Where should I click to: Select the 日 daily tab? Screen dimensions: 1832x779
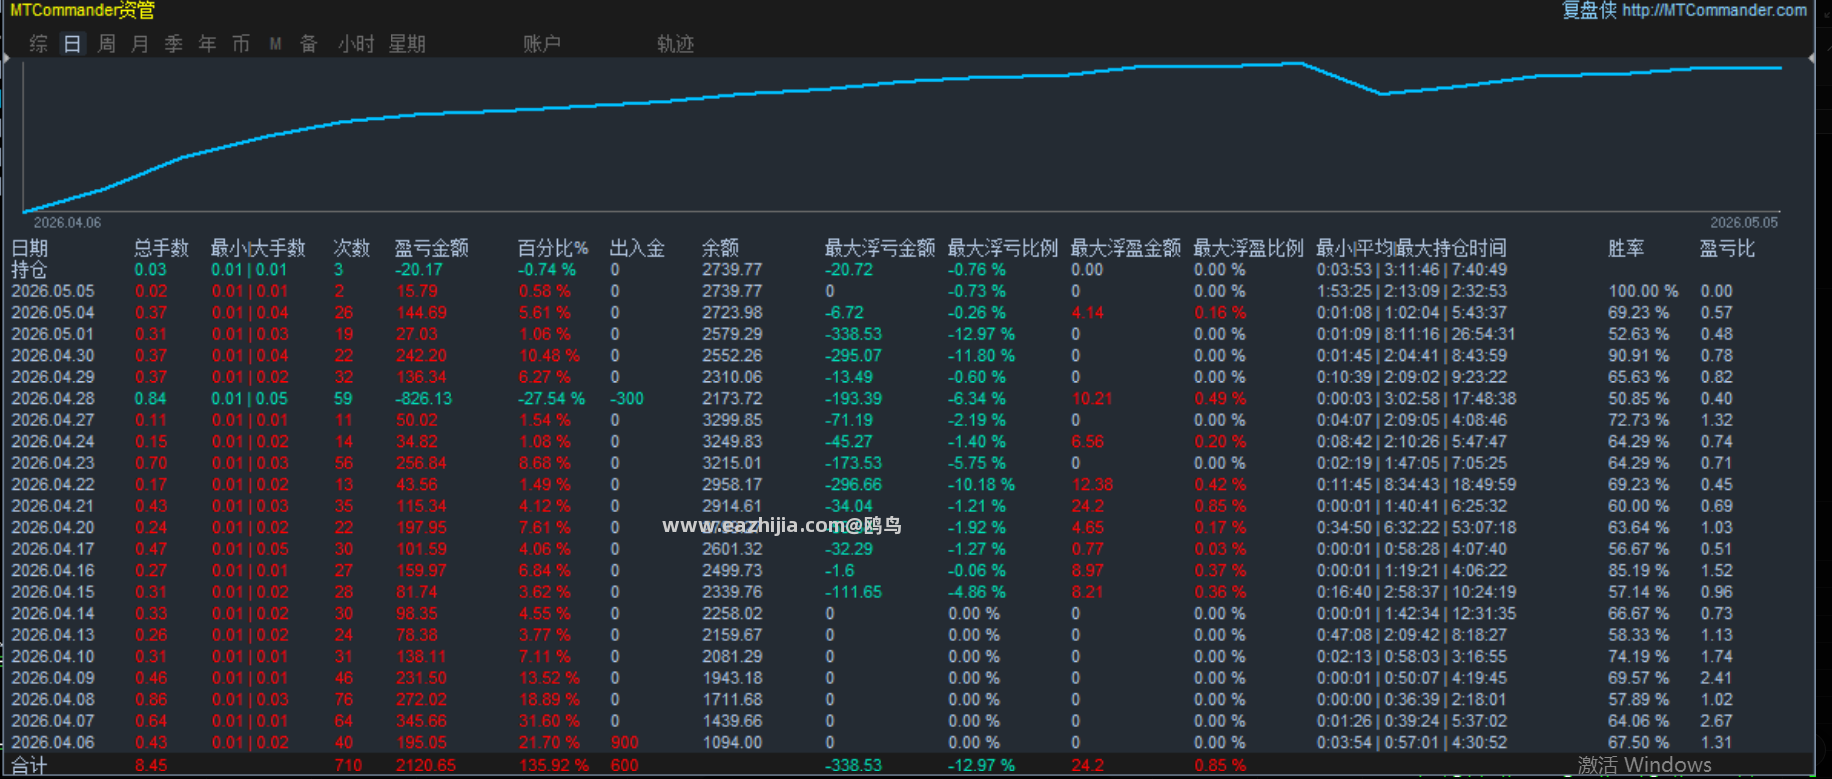pyautogui.click(x=72, y=44)
